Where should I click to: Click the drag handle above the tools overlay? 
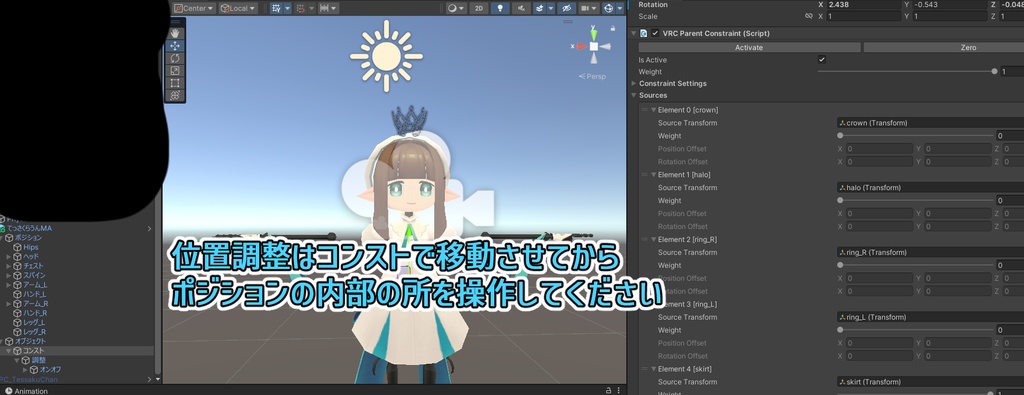point(174,22)
